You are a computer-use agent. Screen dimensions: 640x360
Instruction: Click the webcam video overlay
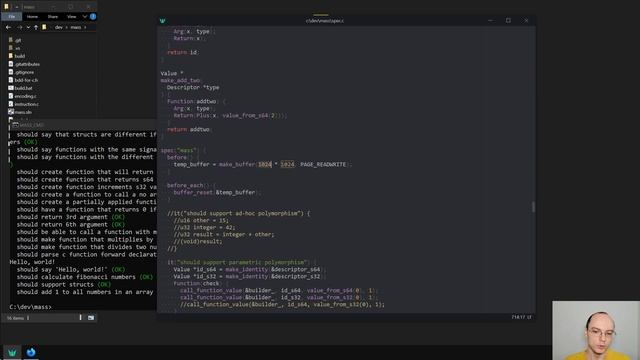coord(596,331)
